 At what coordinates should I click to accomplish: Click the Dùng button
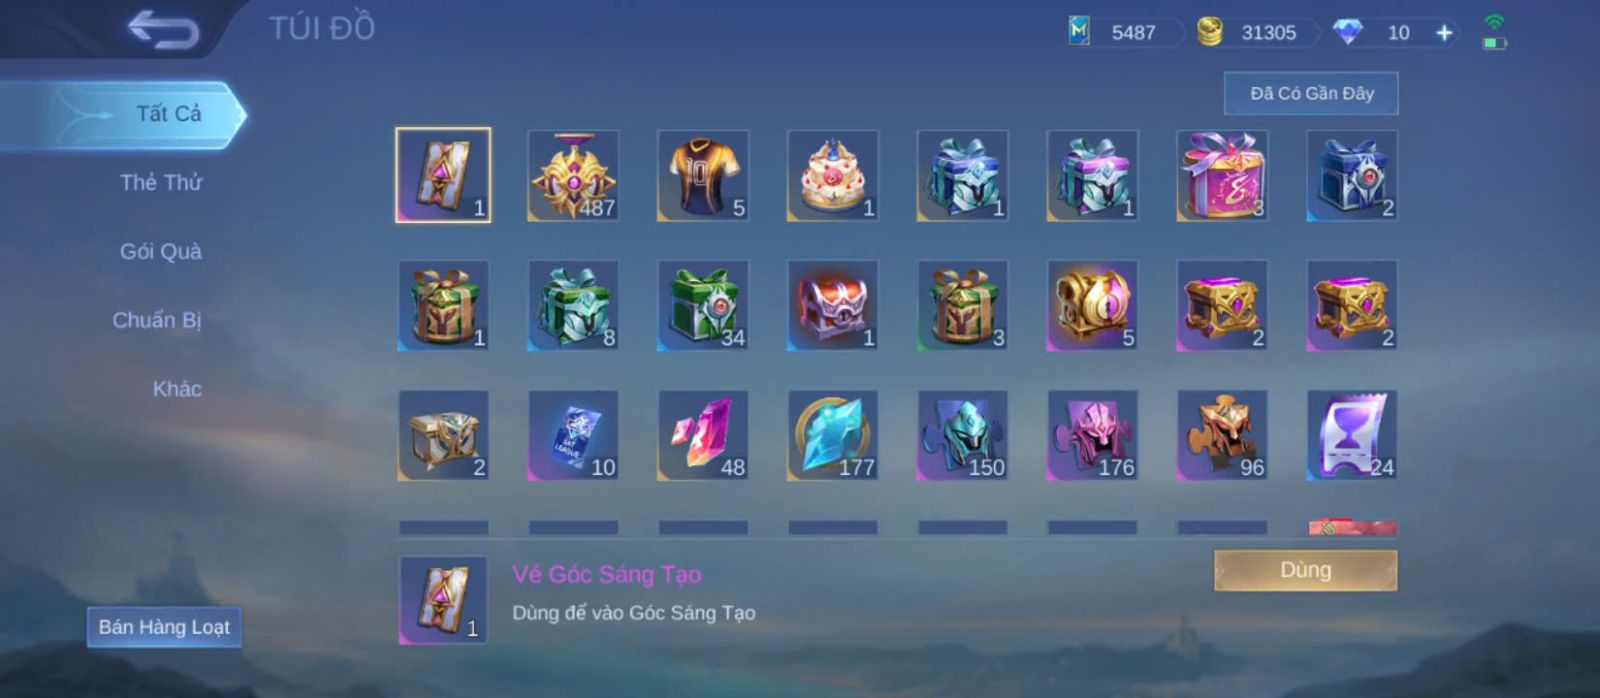click(x=1305, y=570)
